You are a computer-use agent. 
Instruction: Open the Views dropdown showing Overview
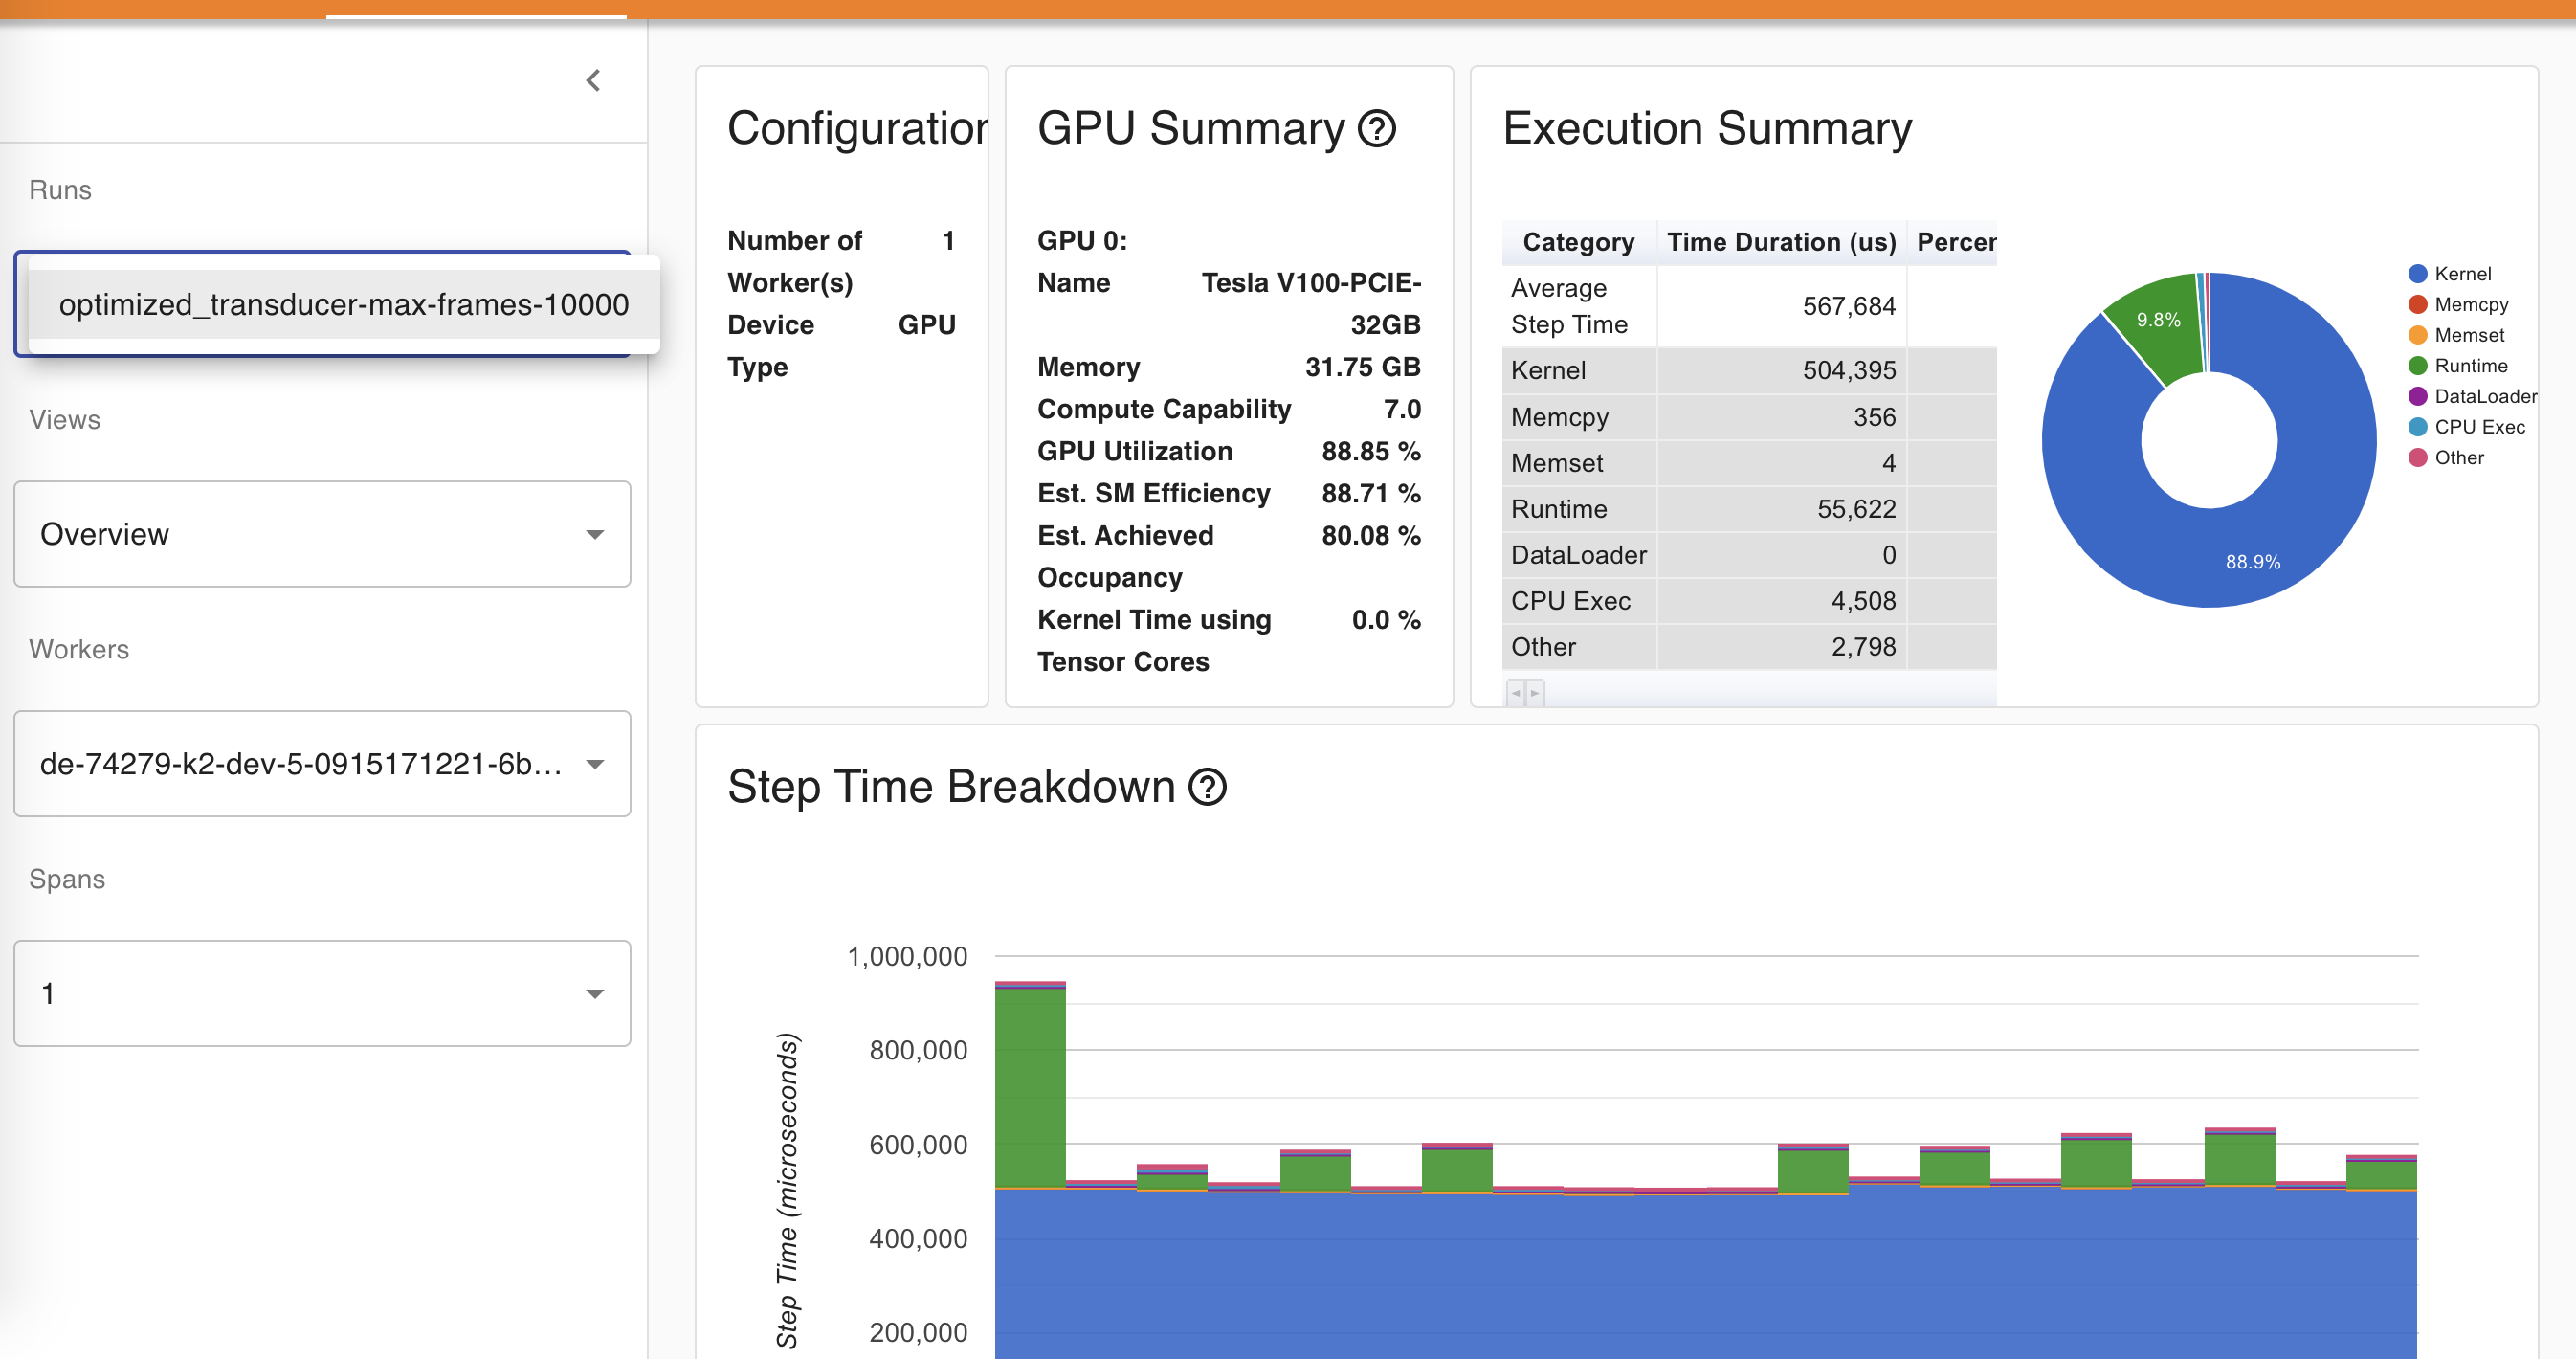tap(322, 534)
